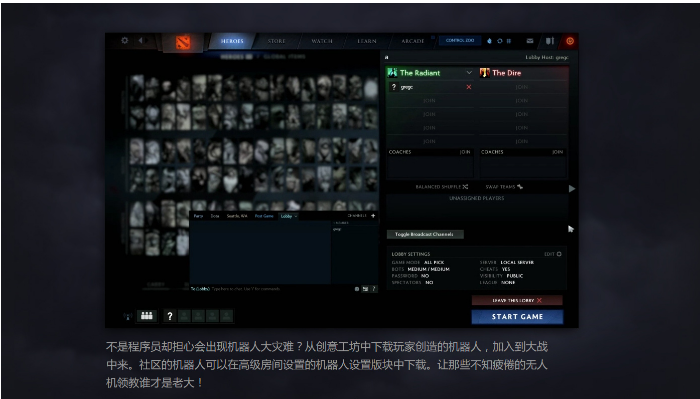Open the ARCADE tab
The width and height of the screenshot is (700, 399).
(x=413, y=41)
